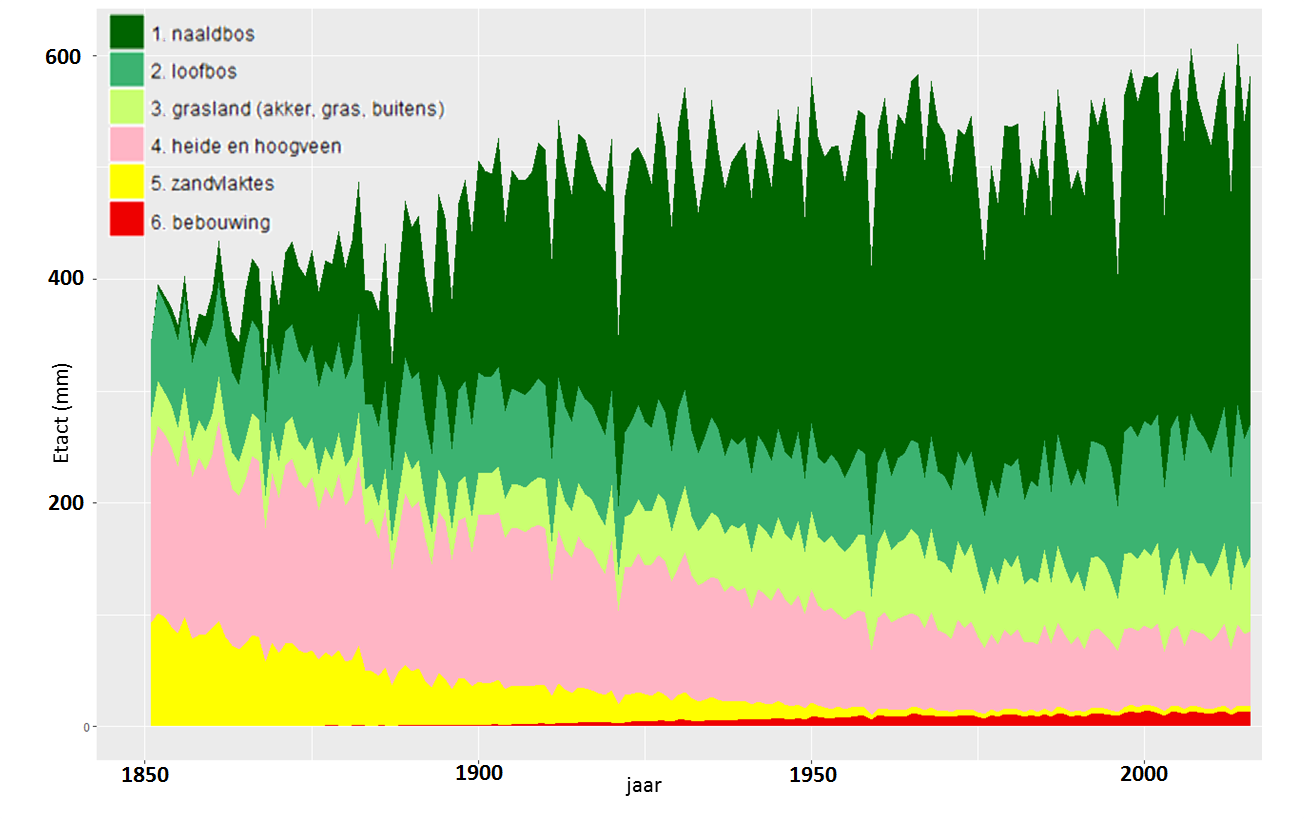Select the light green grasland legend swatch
Screen dimensions: 1304x819
pos(127,108)
